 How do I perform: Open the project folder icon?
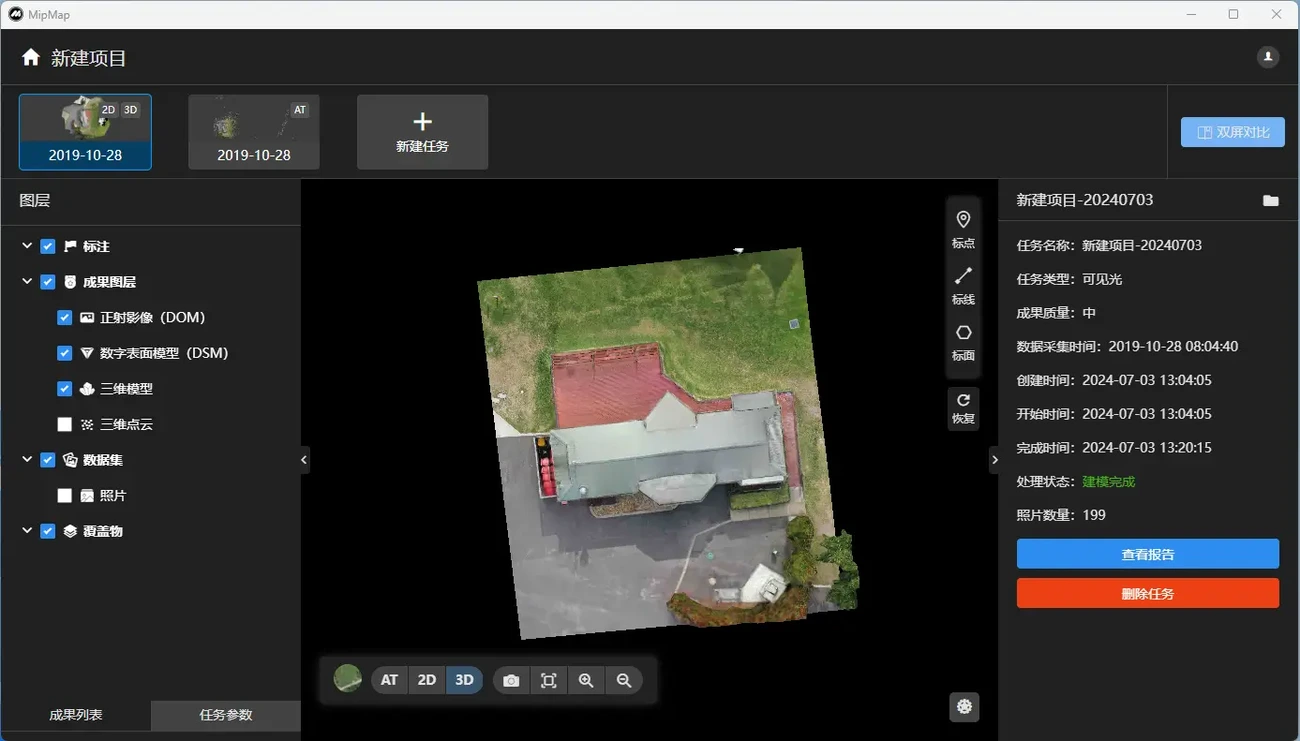[1270, 201]
